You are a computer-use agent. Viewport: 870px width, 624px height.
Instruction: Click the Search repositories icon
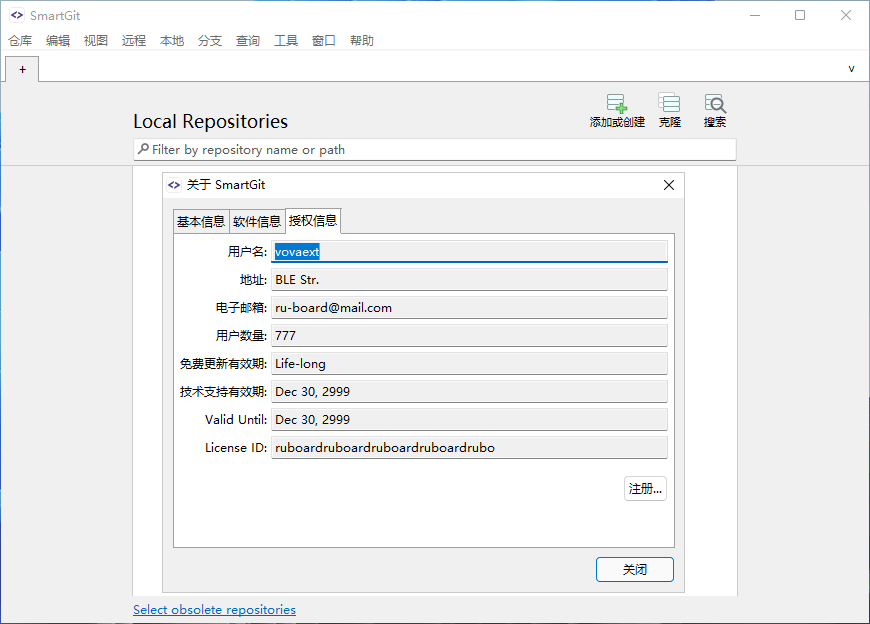click(715, 104)
